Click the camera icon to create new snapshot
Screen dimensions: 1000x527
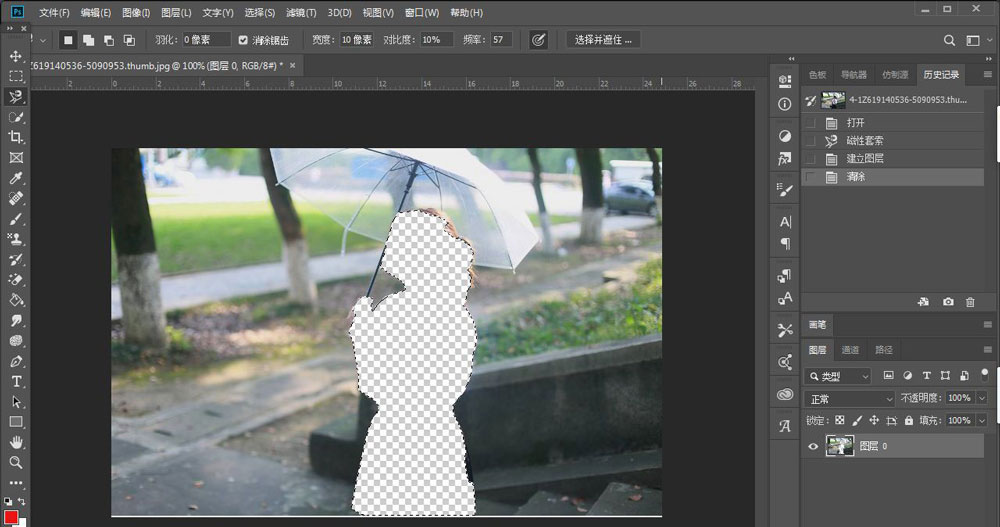947,302
